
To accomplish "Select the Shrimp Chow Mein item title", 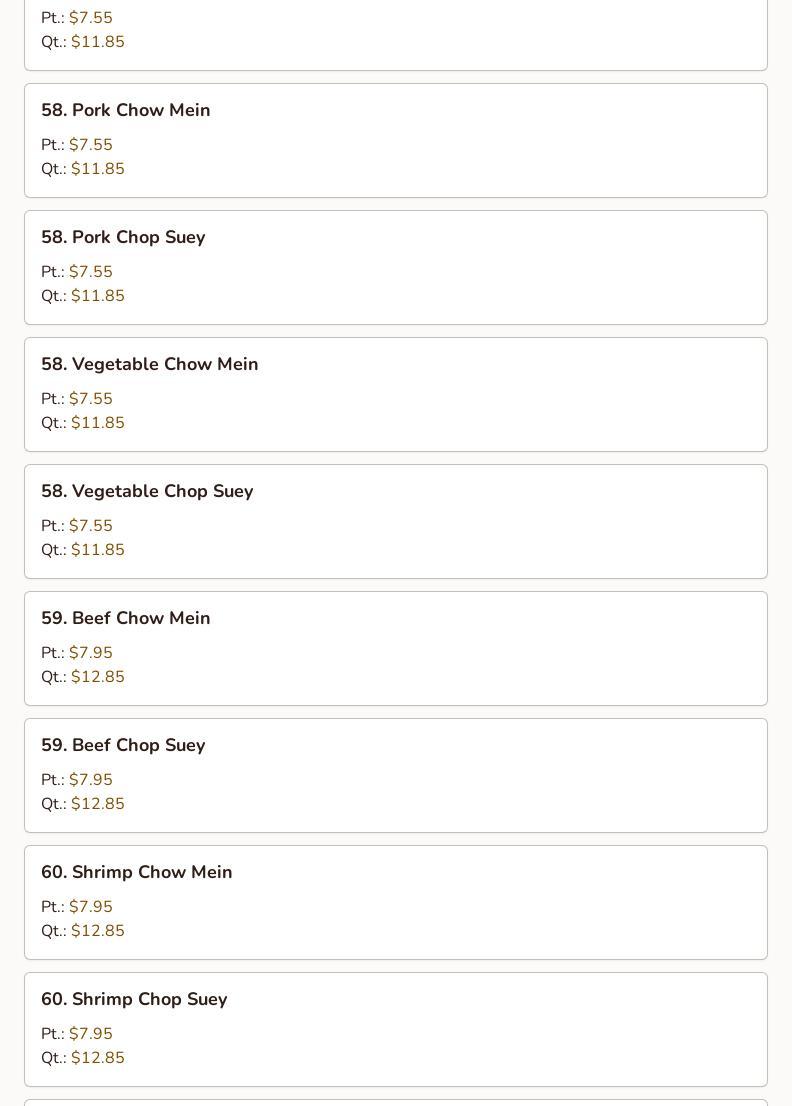I will 137,872.
